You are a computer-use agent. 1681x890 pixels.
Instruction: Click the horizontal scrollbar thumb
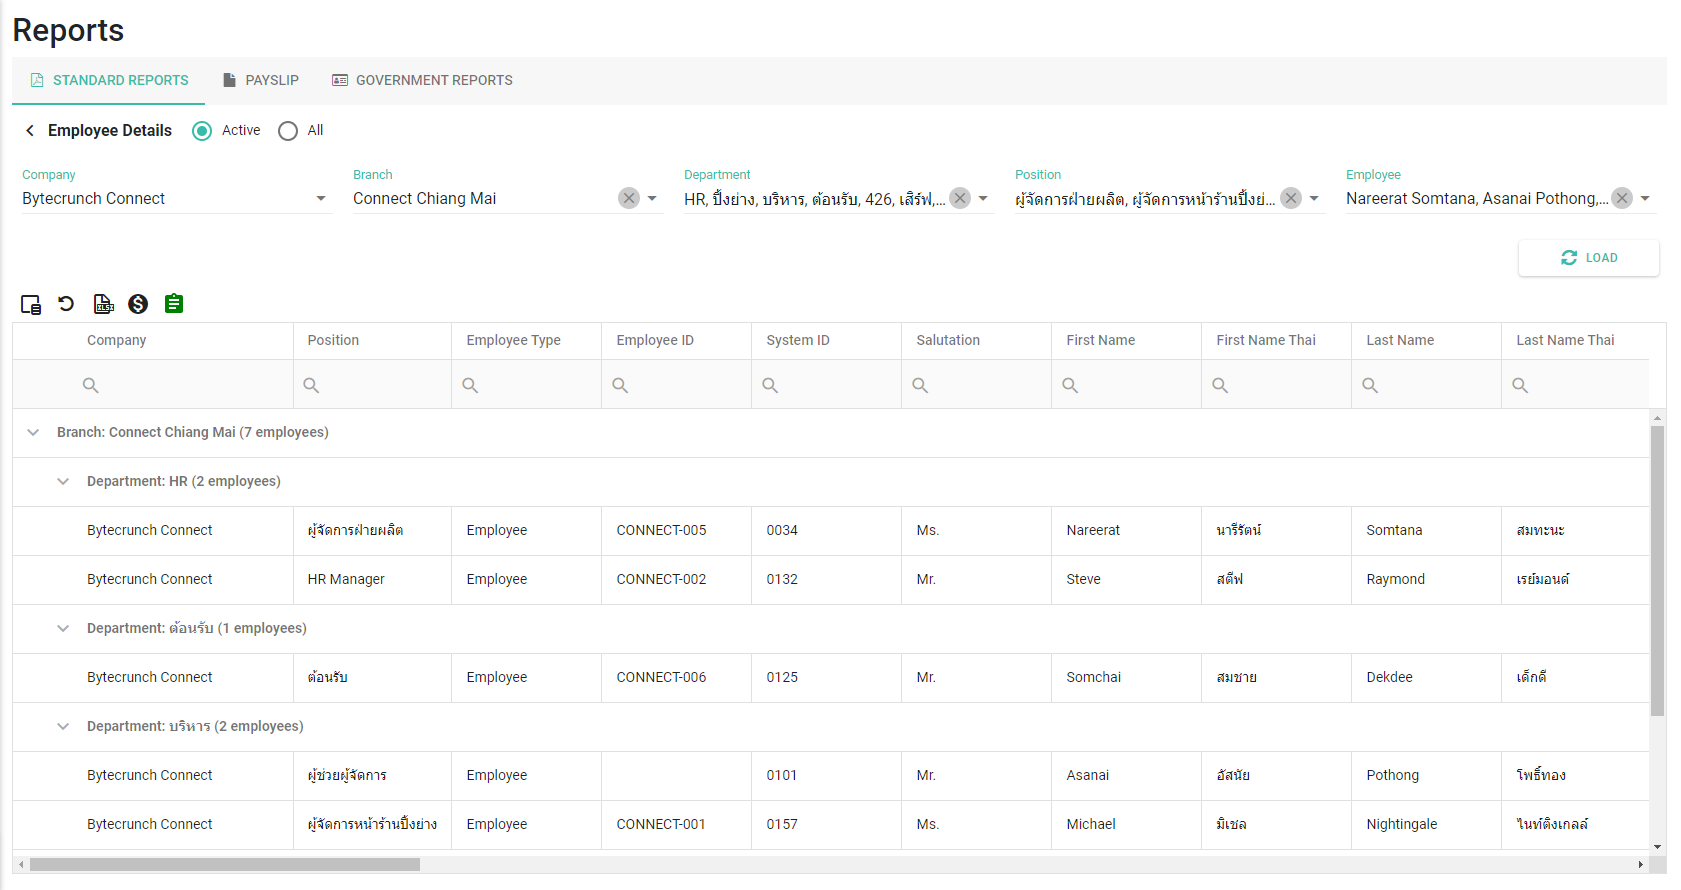tap(225, 864)
